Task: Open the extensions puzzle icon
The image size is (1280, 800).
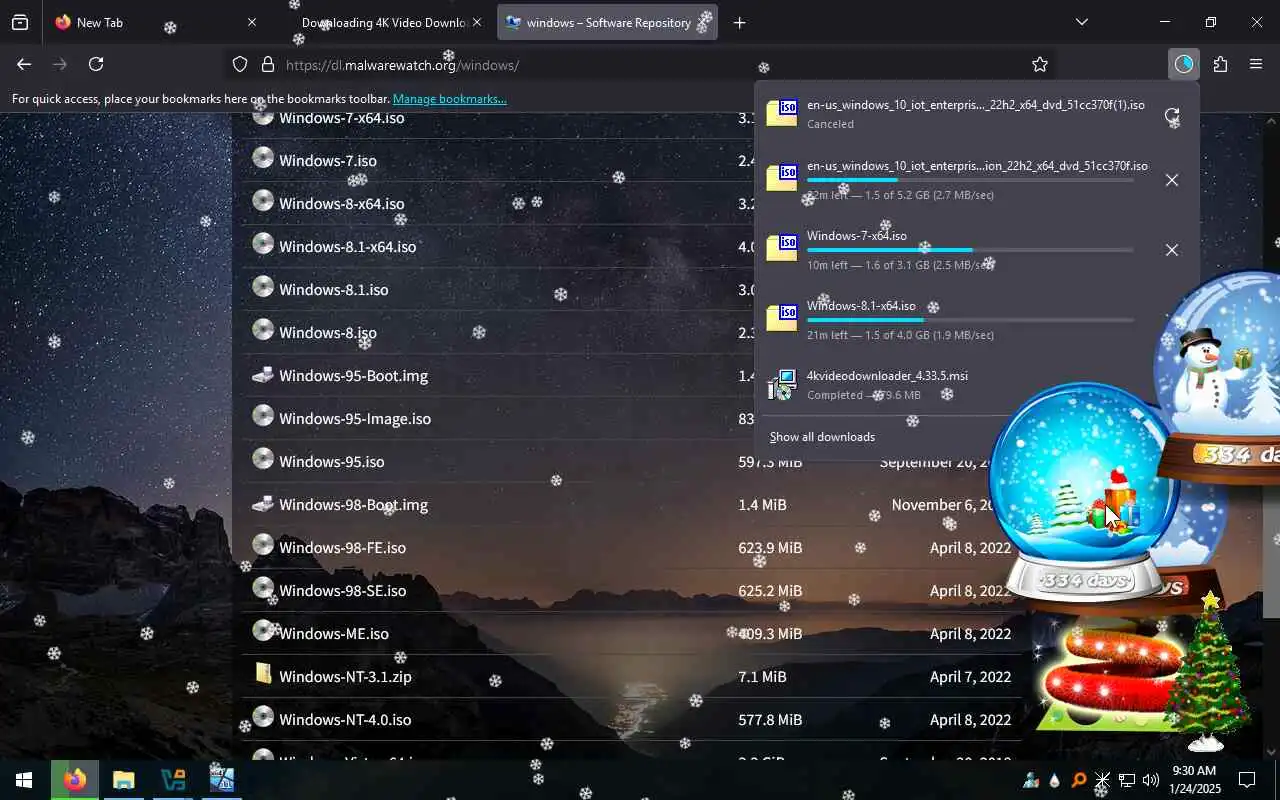Action: click(1220, 64)
